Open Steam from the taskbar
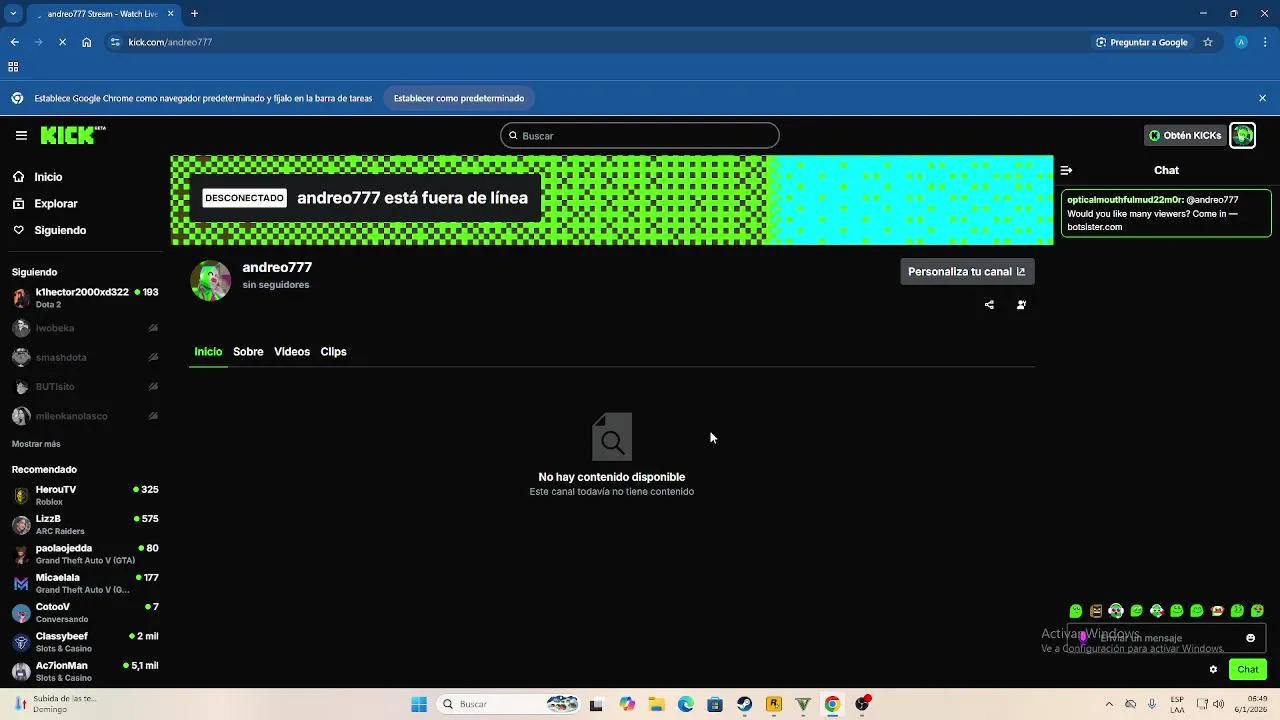 coord(745,704)
